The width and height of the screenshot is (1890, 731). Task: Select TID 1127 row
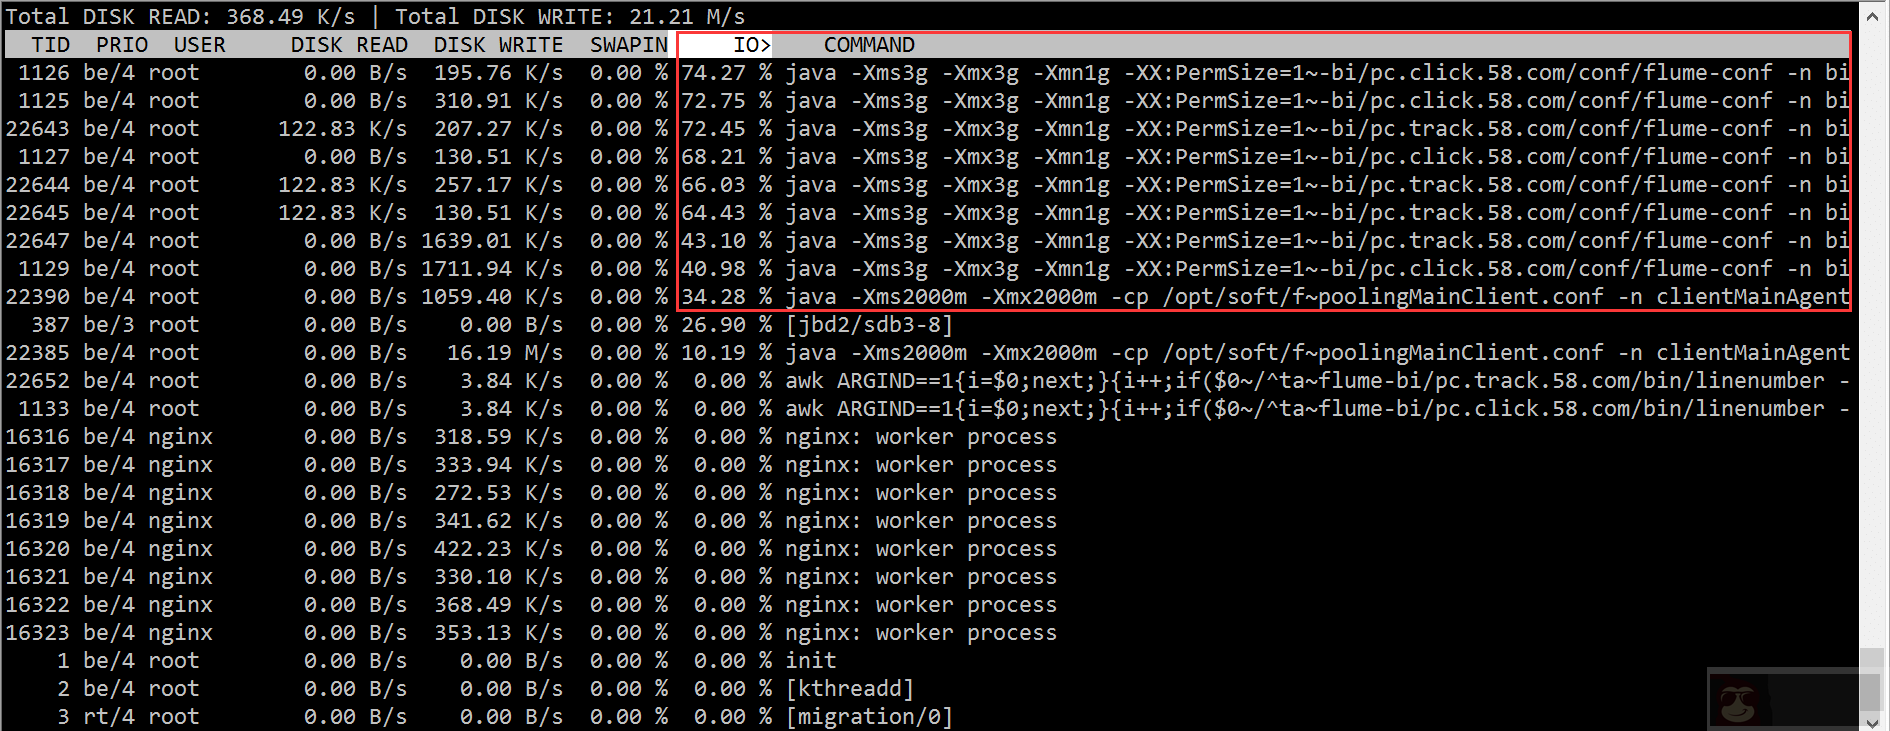[x=927, y=157]
